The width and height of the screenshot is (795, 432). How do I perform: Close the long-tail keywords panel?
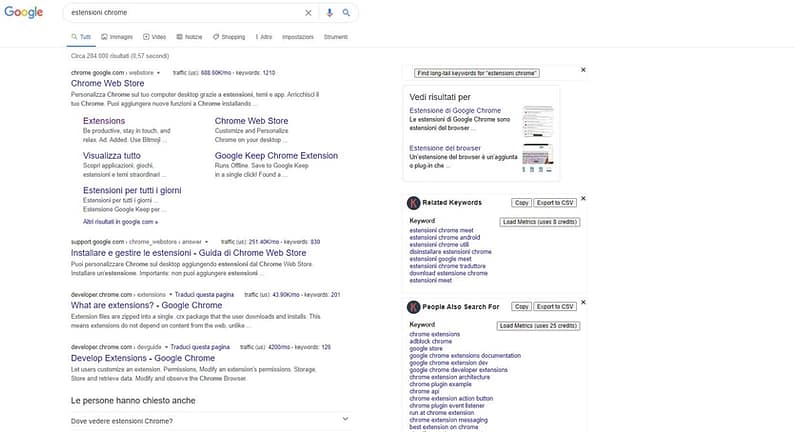(x=583, y=69)
